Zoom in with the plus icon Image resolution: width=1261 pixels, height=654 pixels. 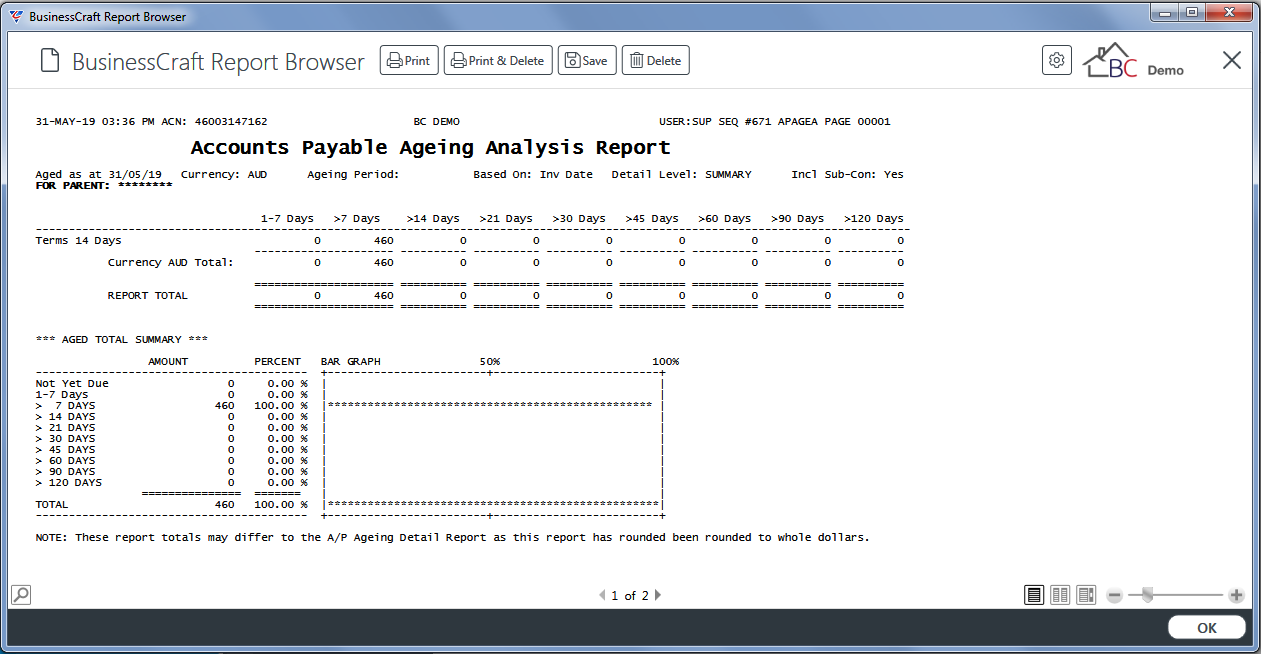coord(1236,595)
